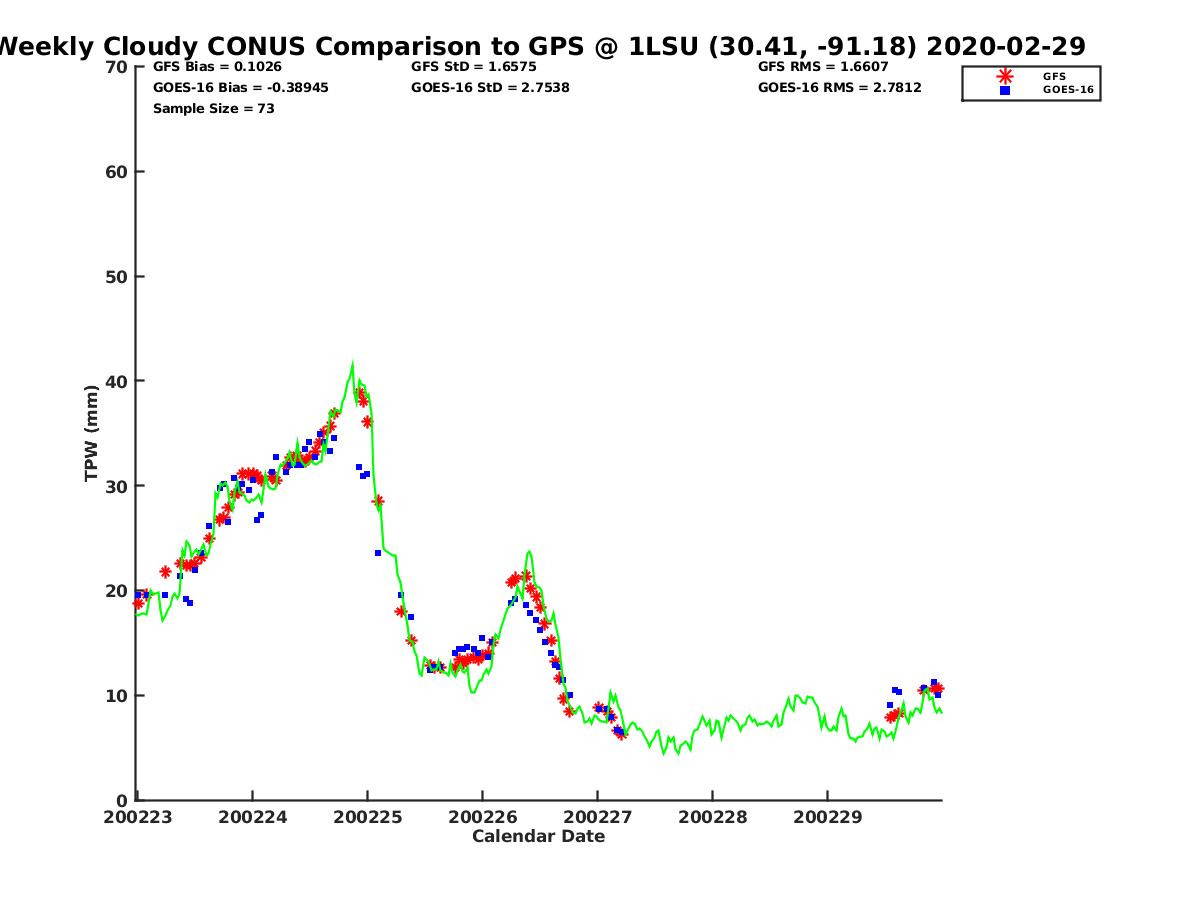The height and width of the screenshot is (900, 1200).
Task: Click the TPW (mm) axis label
Action: tap(92, 433)
